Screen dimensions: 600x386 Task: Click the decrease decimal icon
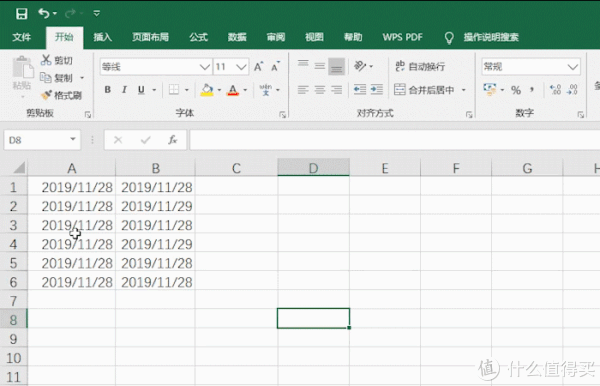pos(572,90)
